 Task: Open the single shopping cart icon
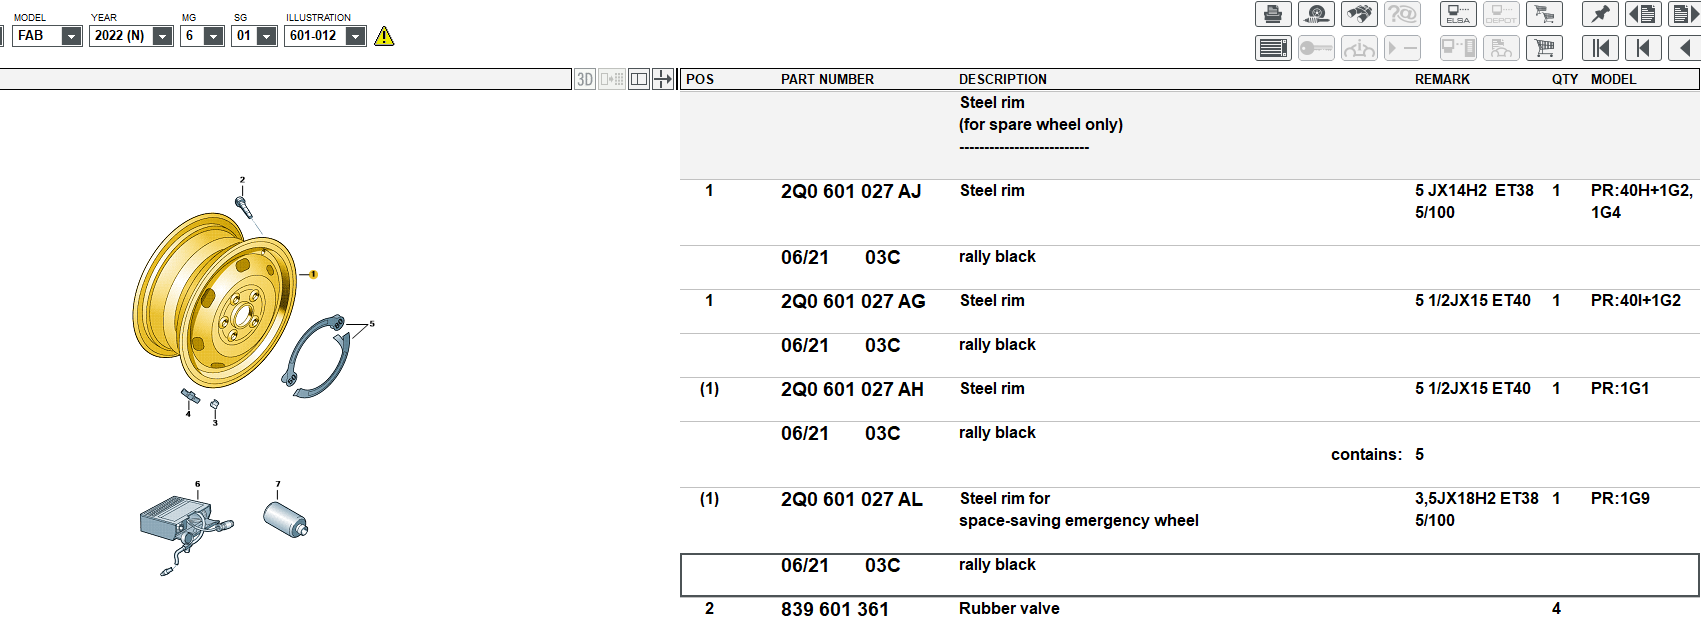[x=1545, y=48]
